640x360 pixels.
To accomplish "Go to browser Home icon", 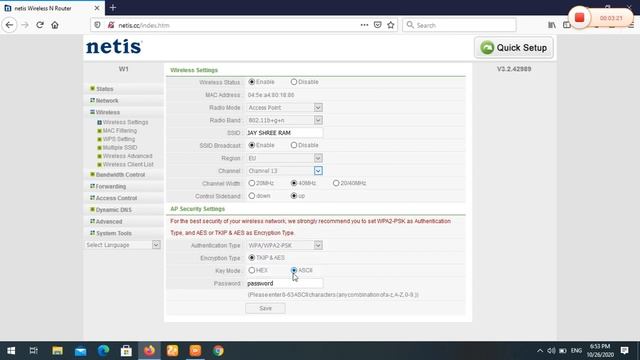I will point(55,25).
